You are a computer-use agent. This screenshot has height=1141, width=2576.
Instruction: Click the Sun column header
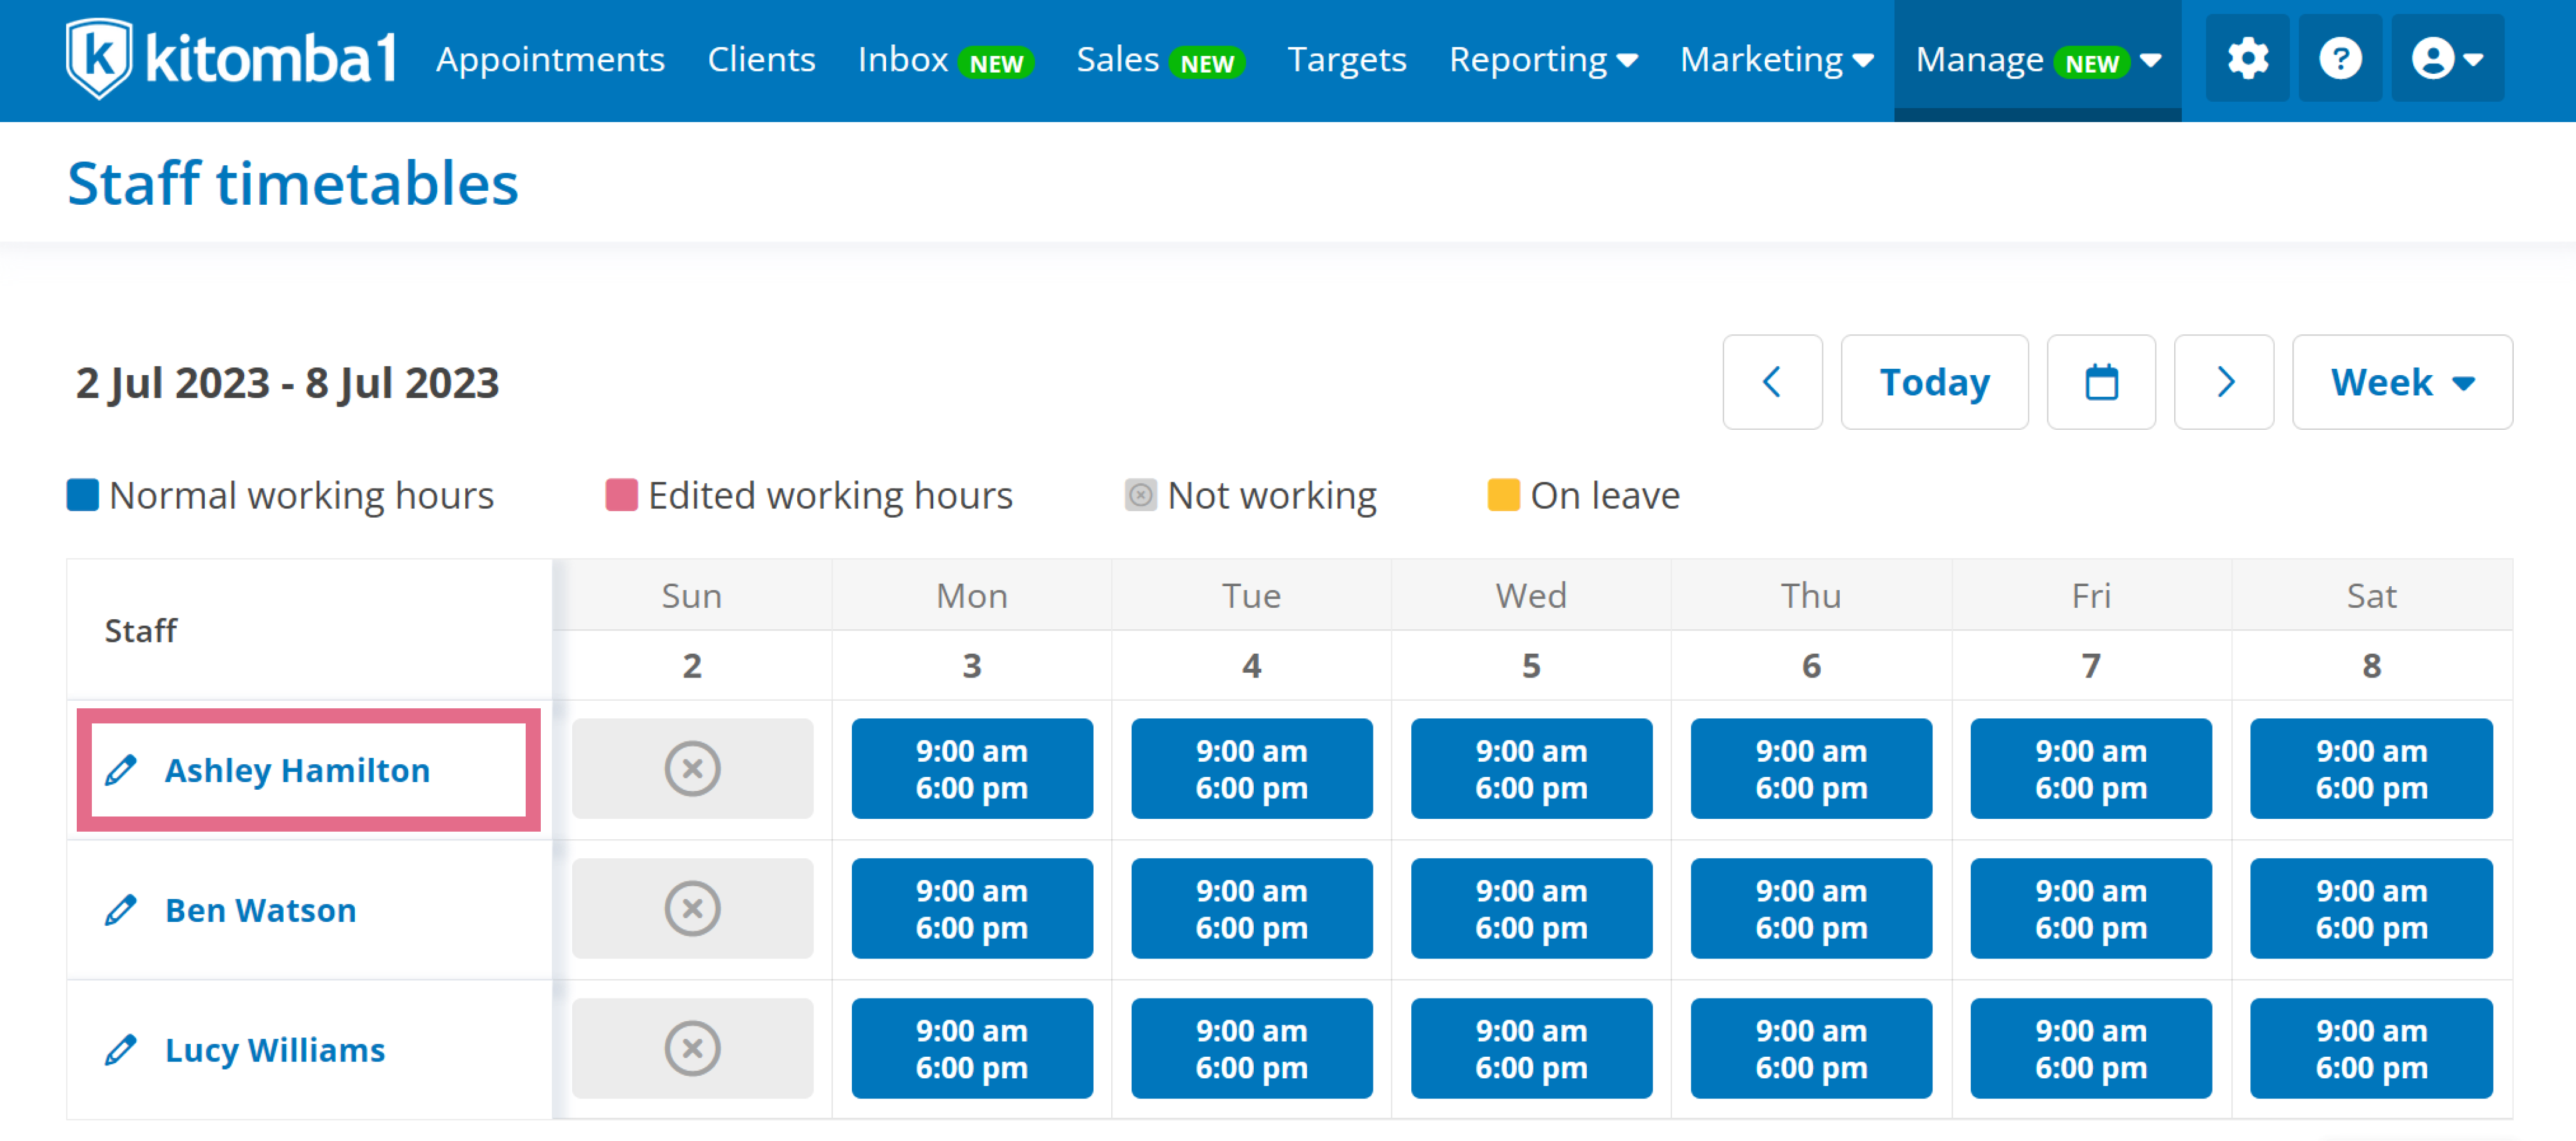click(x=692, y=596)
